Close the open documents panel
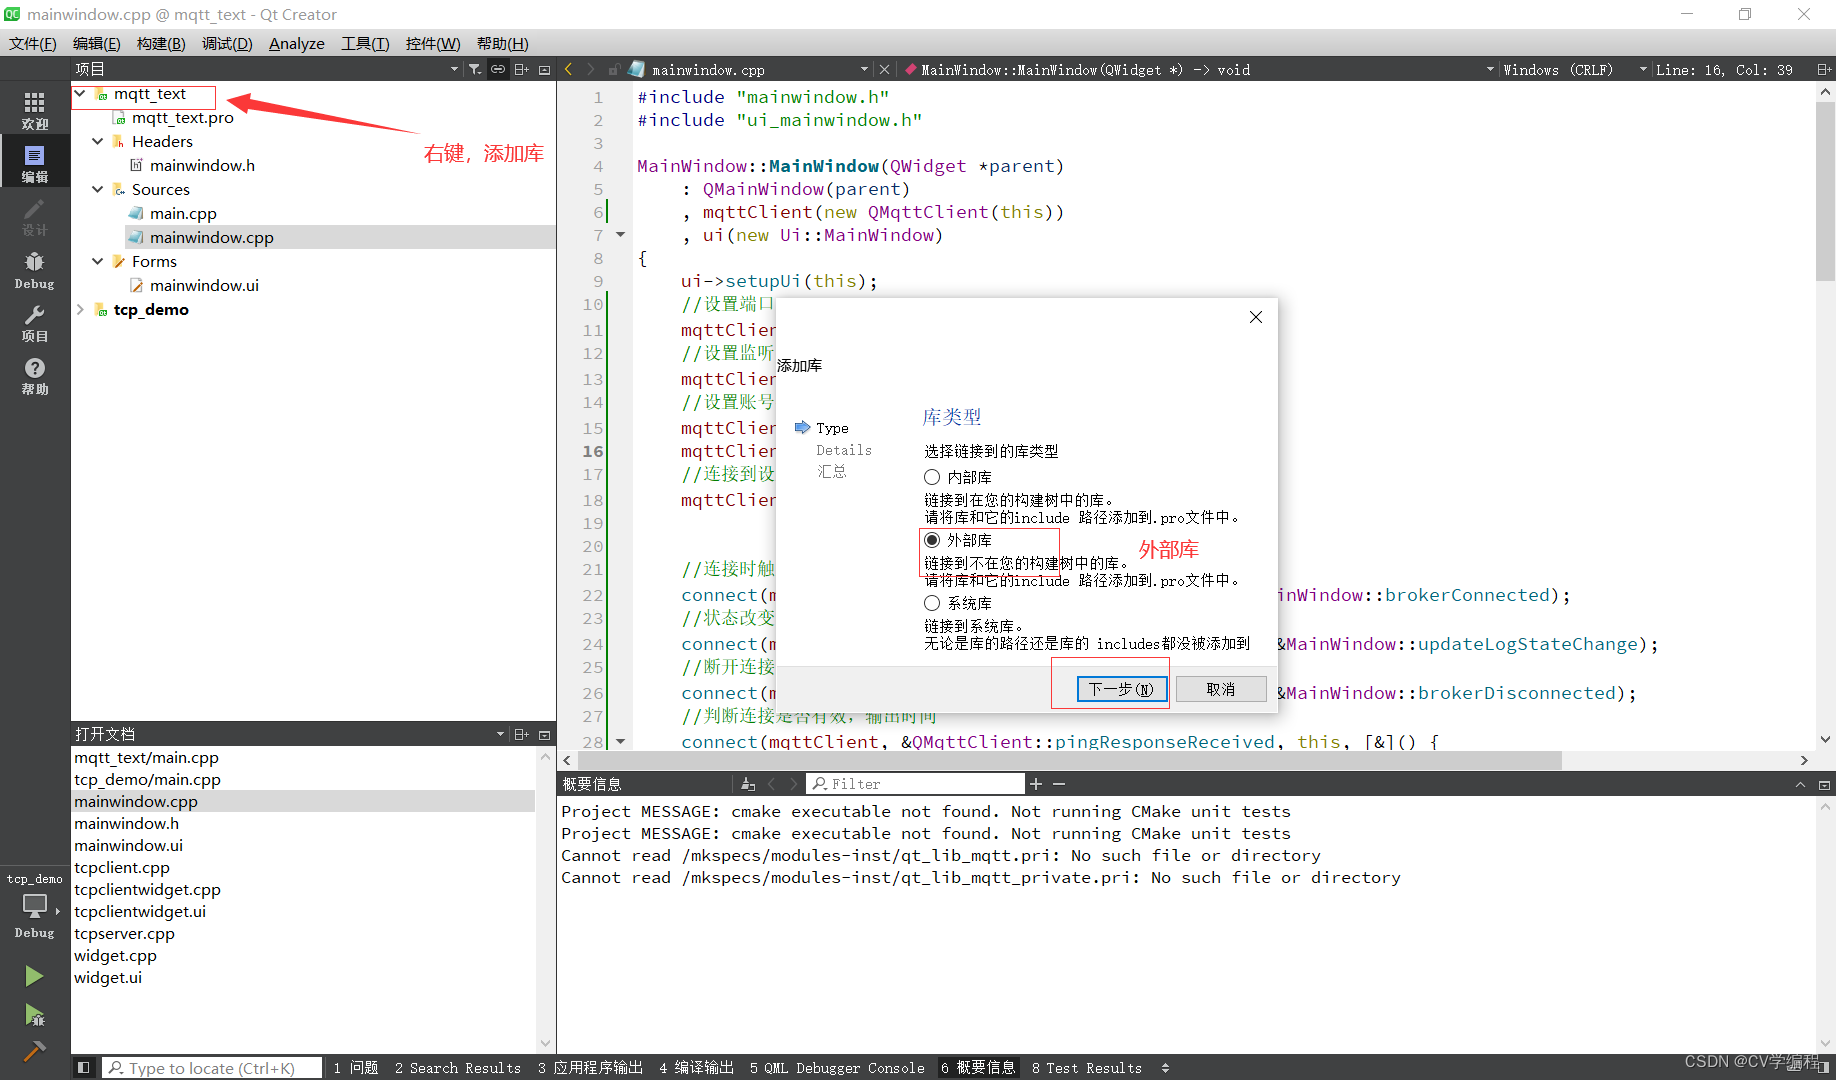The image size is (1836, 1080). (x=545, y=734)
